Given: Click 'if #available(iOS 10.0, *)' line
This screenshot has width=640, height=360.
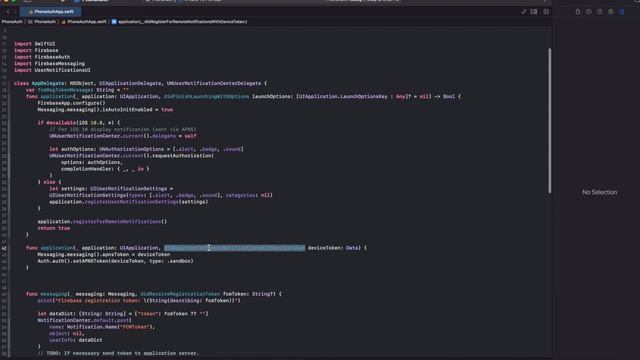Looking at the screenshot, I should pos(79,122).
